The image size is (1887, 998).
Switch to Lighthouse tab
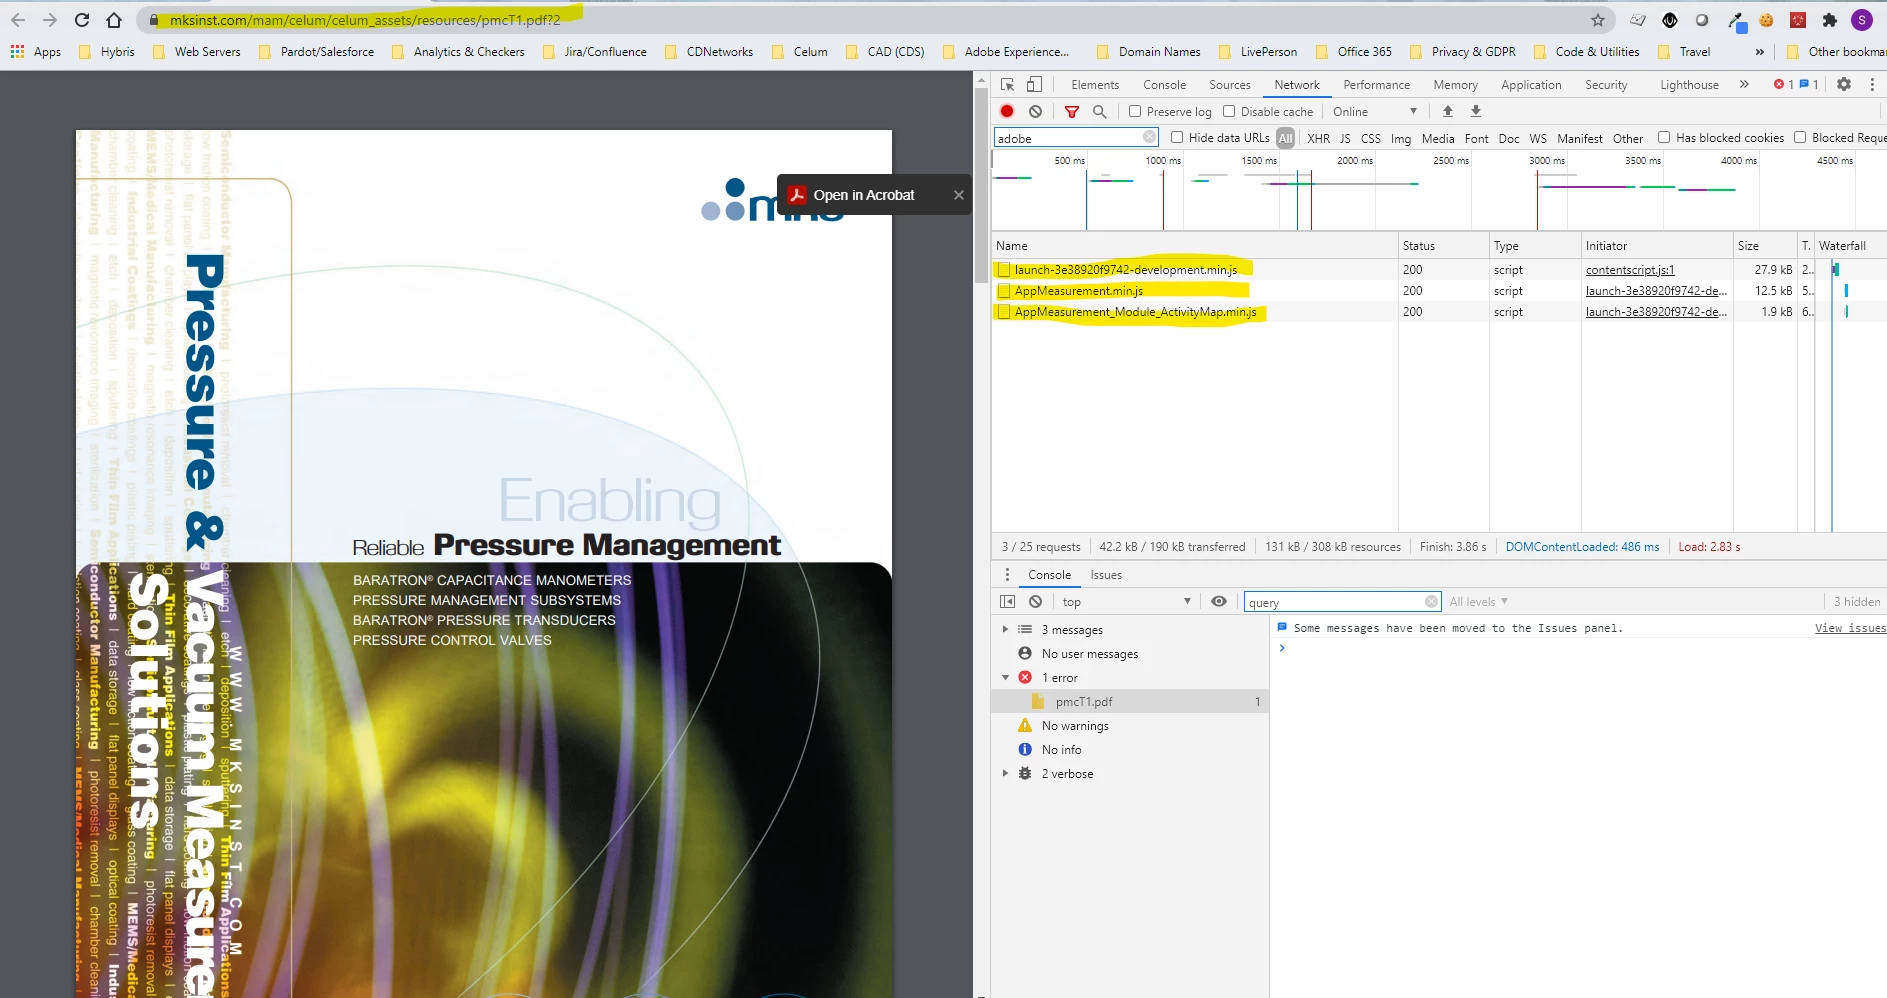click(x=1689, y=85)
